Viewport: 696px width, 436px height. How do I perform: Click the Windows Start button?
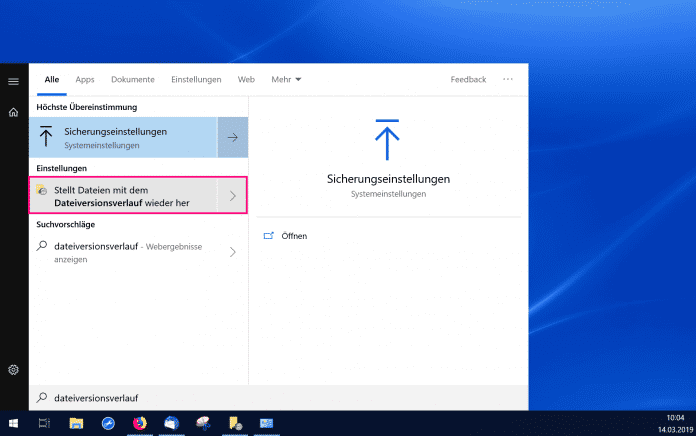coord(13,423)
